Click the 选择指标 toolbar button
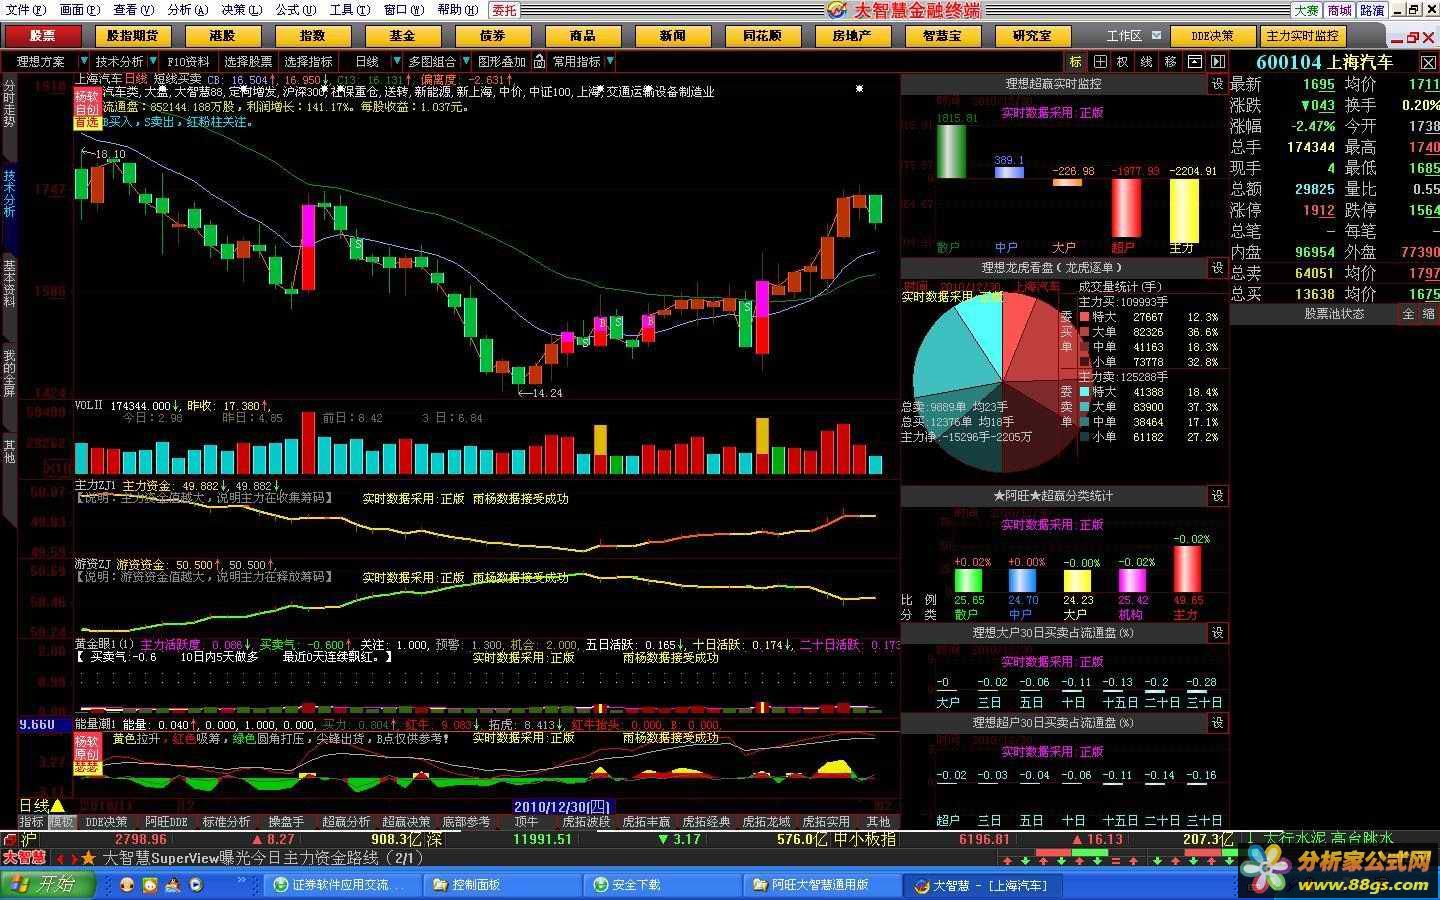1440x900 pixels. (308, 61)
